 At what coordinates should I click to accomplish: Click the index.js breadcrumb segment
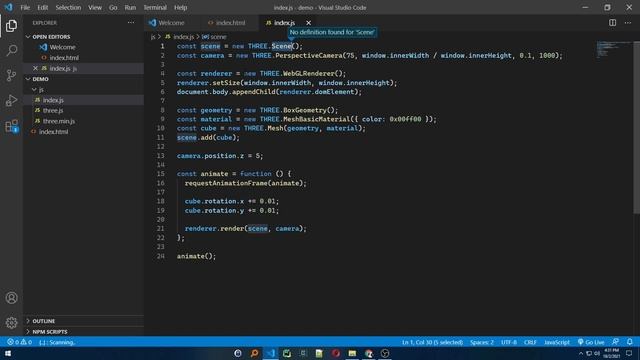[x=183, y=37]
